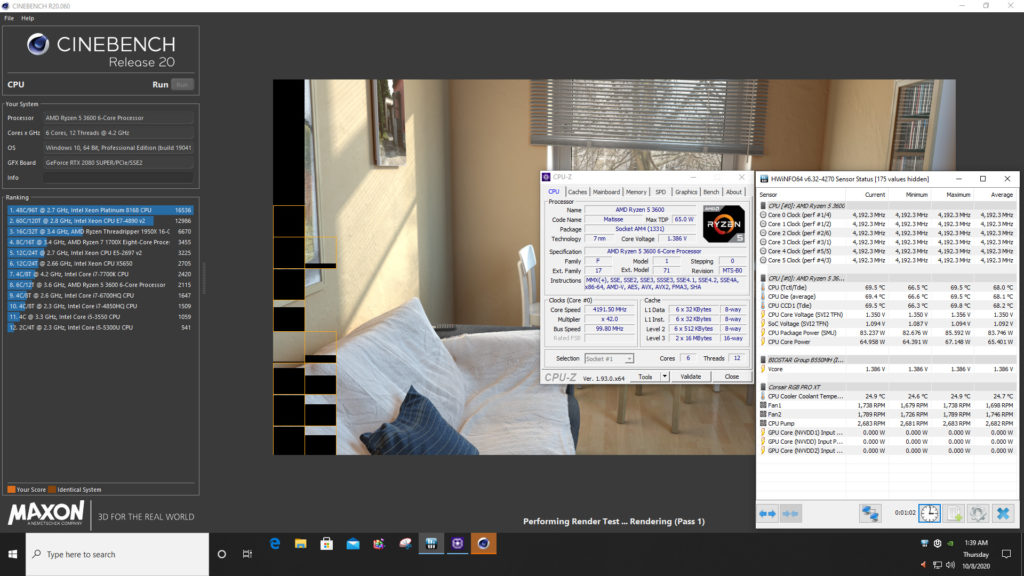The width and height of the screenshot is (1024, 576).
Task: Click the Close button in CPU-Z
Action: [x=731, y=377]
